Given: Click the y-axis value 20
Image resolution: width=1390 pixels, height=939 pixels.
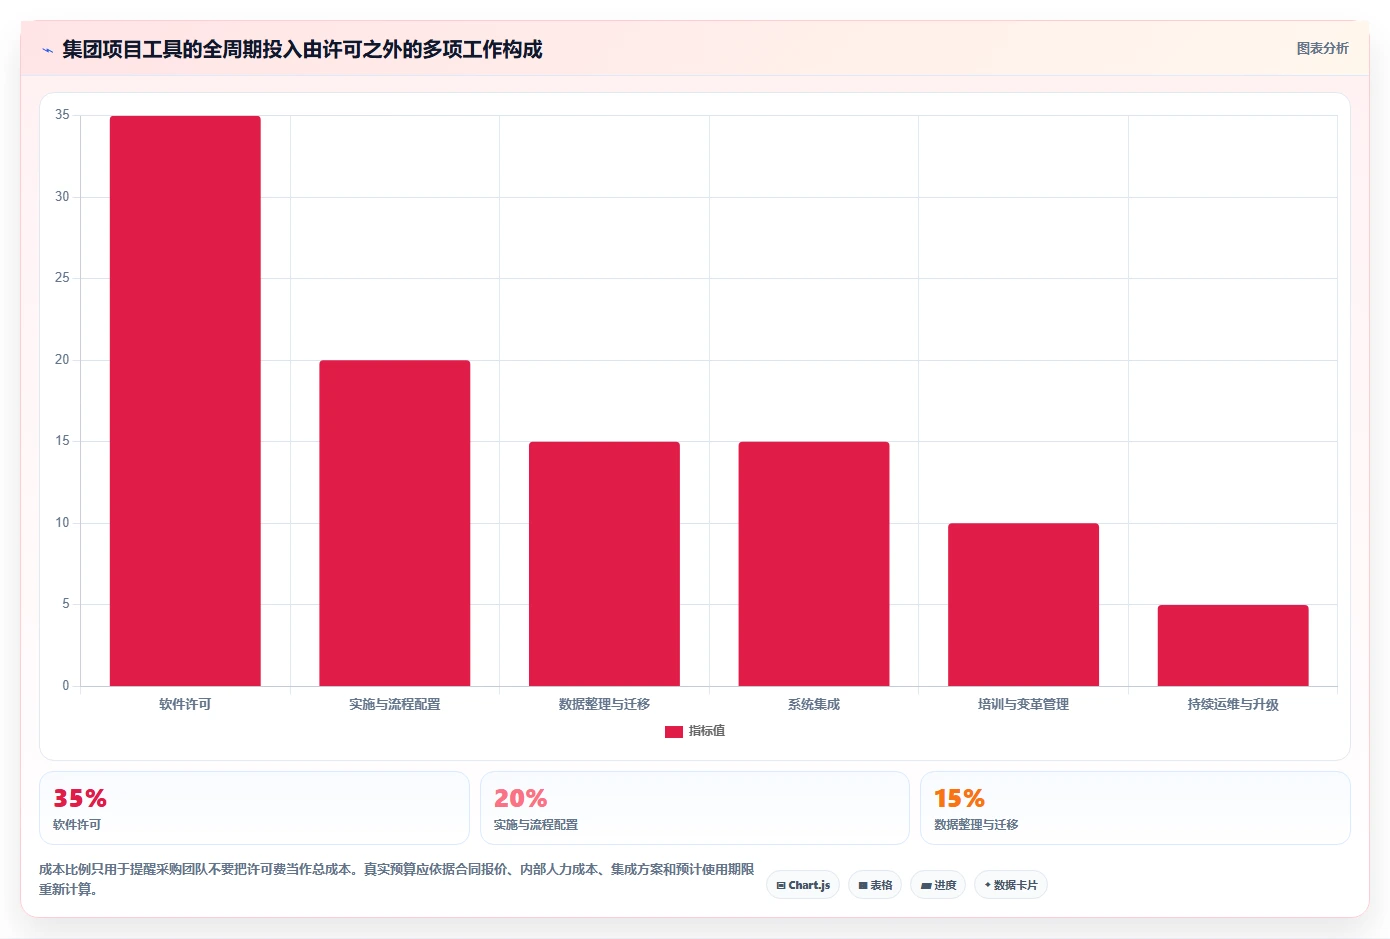Looking at the screenshot, I should coord(62,360).
